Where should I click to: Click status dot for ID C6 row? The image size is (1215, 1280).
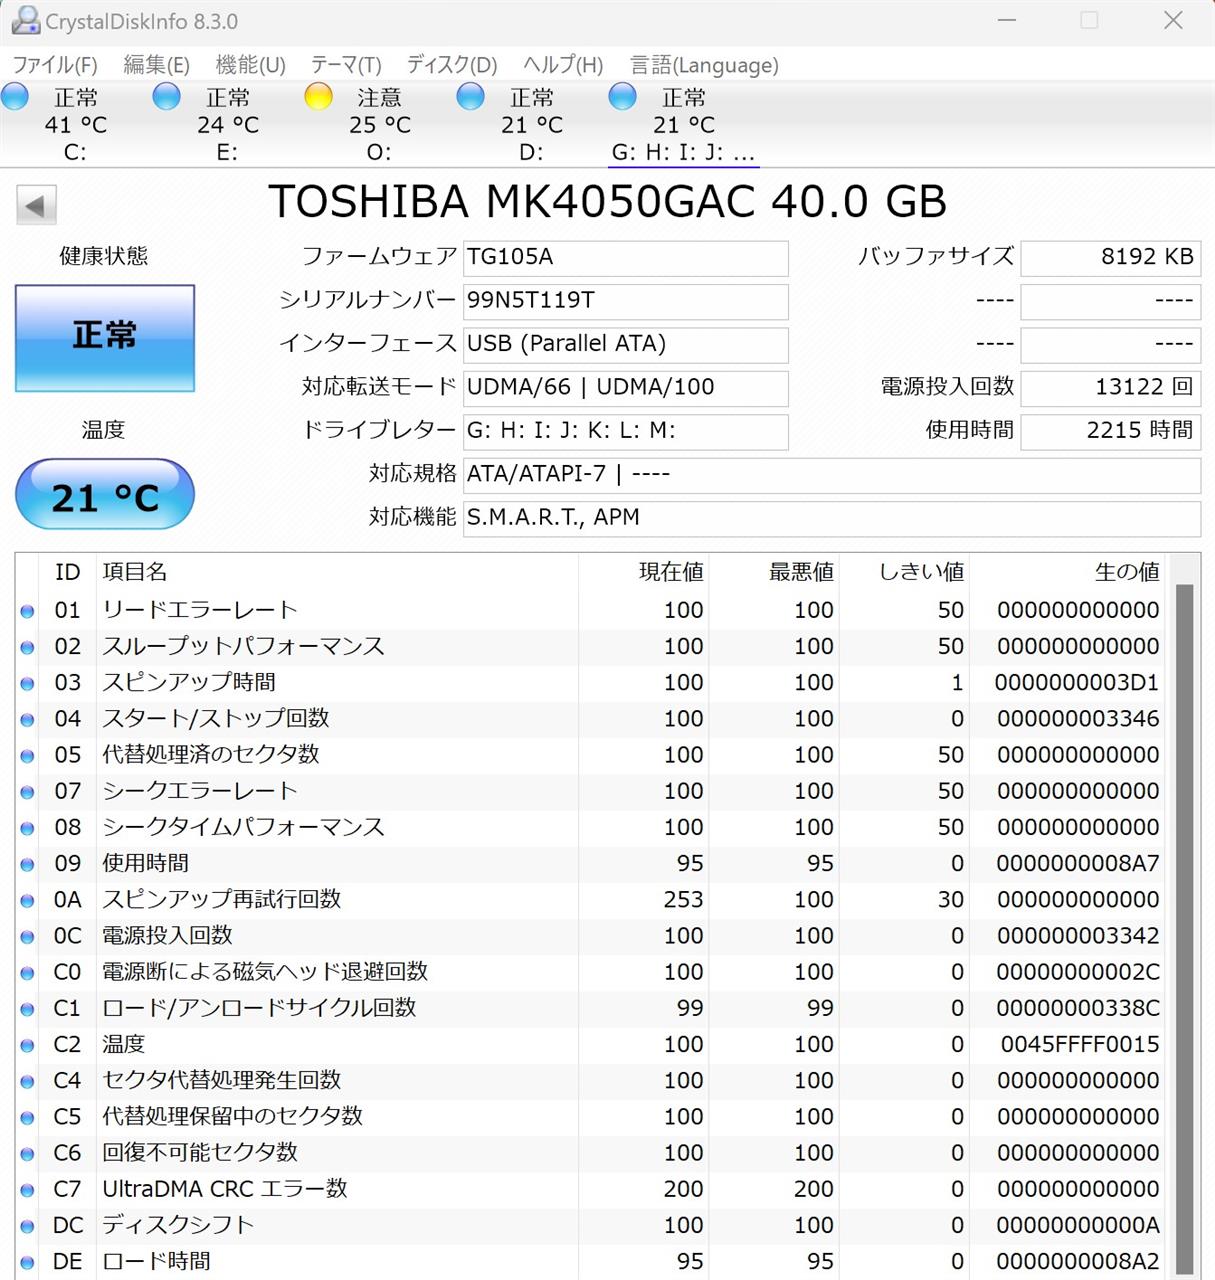[x=27, y=1154]
